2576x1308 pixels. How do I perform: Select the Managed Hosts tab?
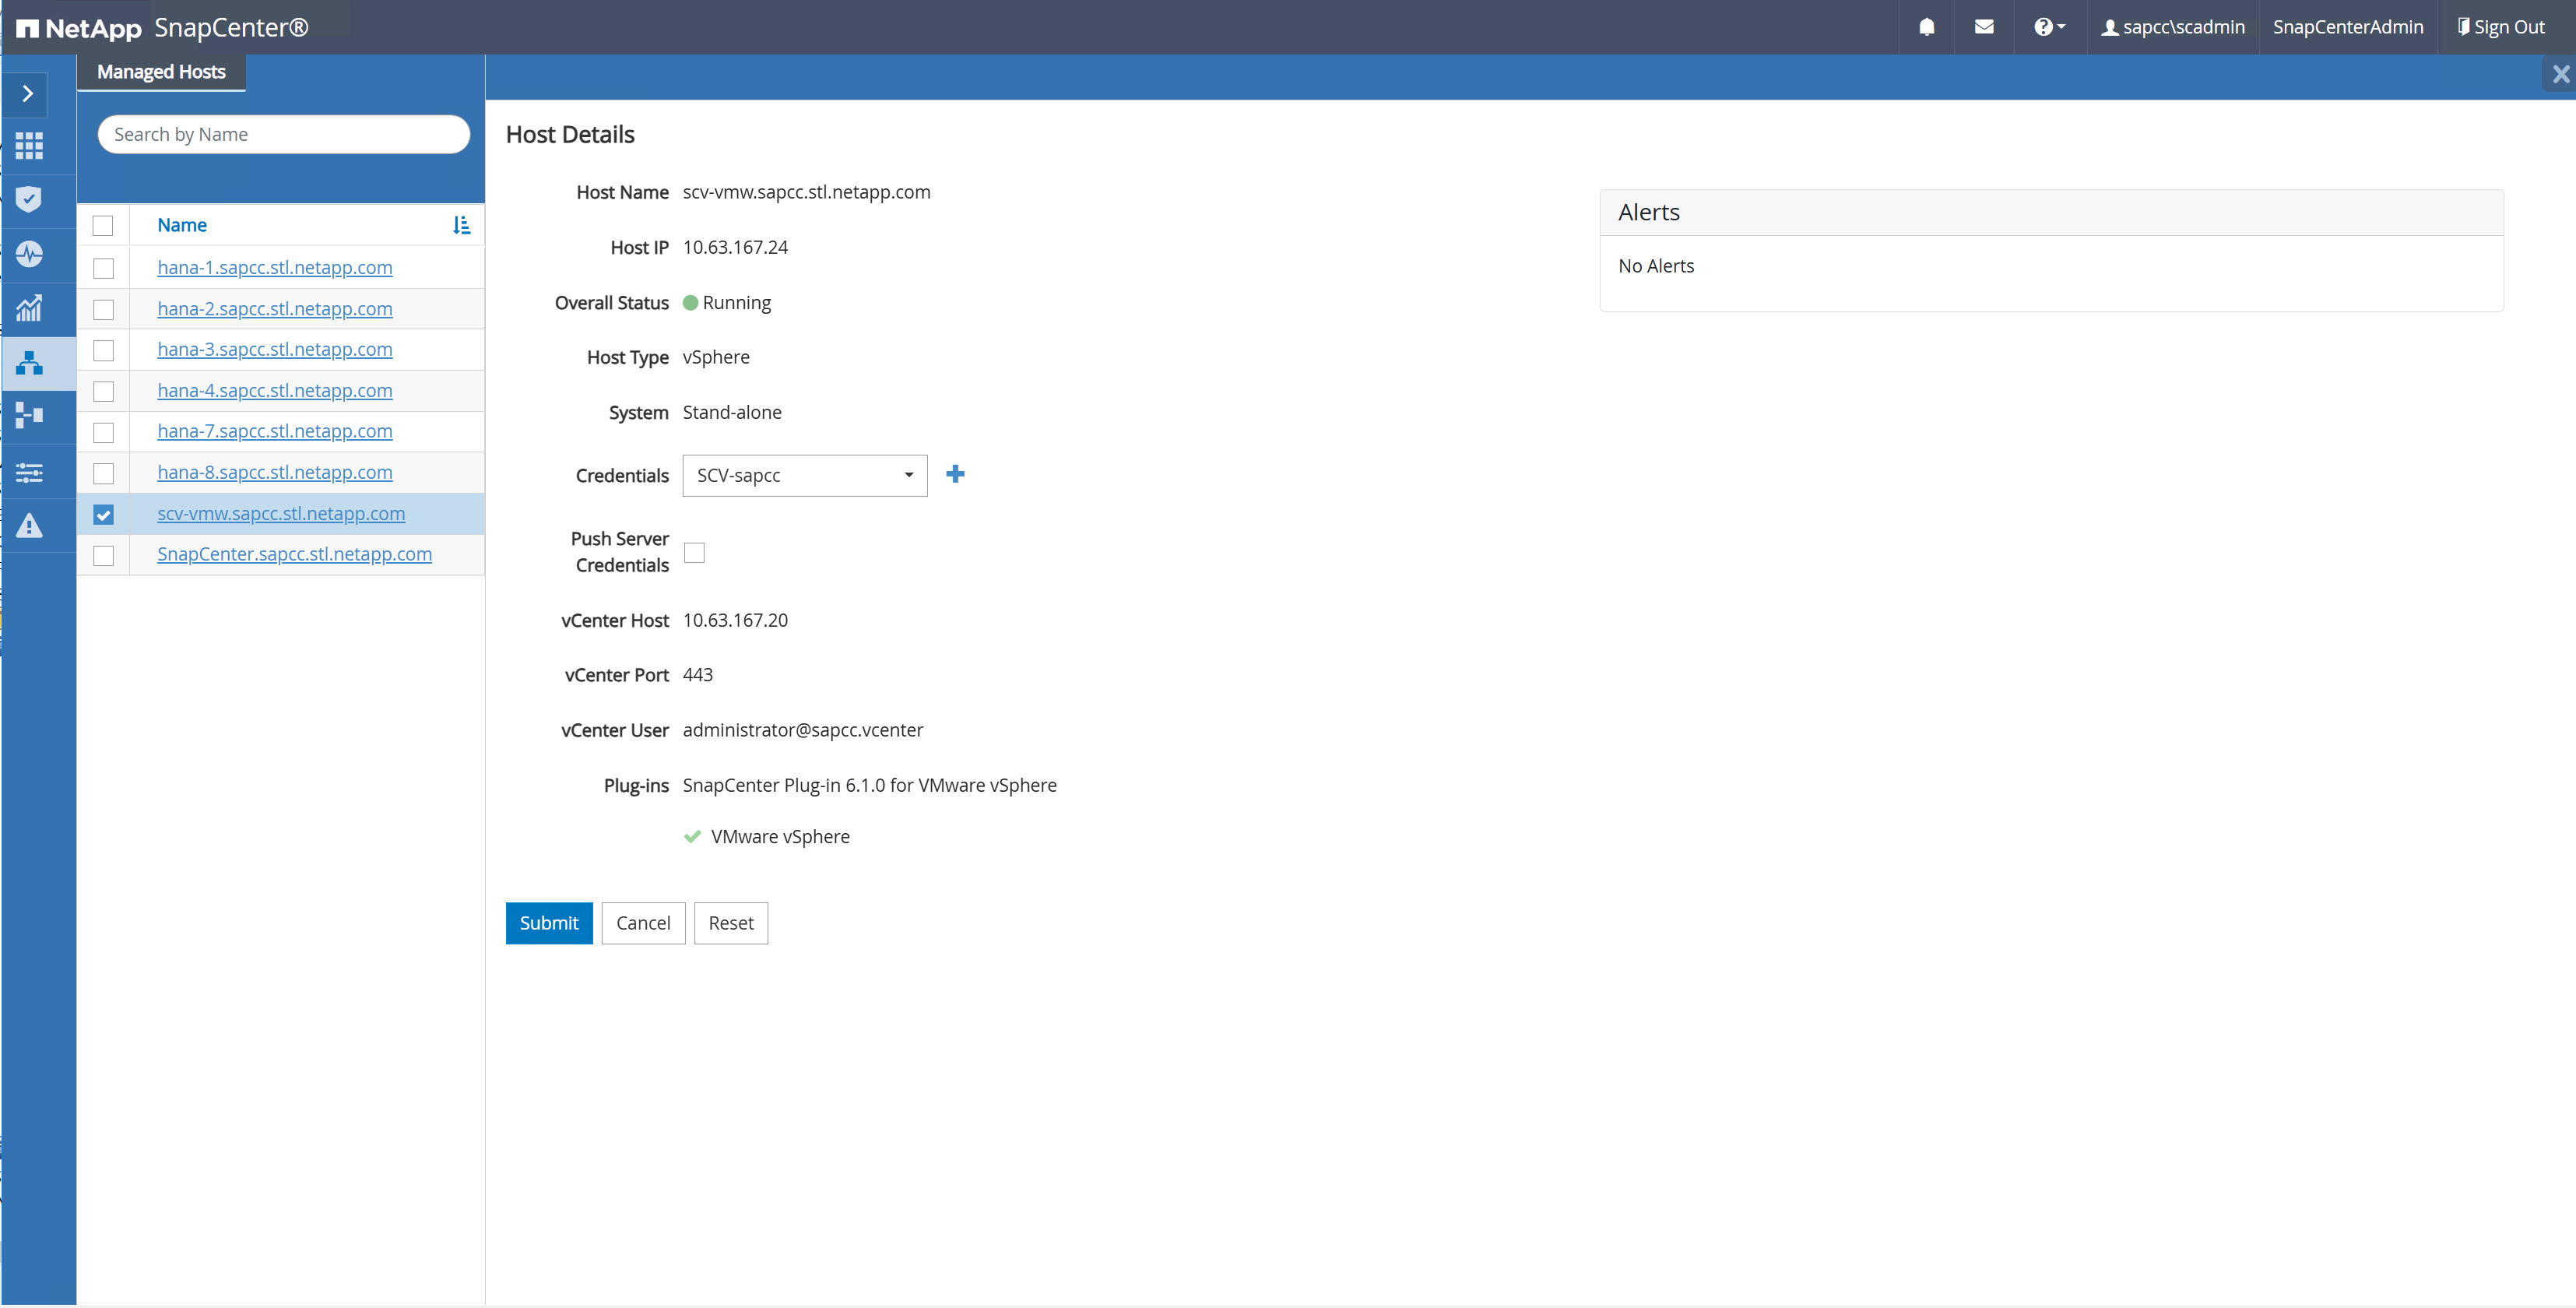(x=161, y=72)
